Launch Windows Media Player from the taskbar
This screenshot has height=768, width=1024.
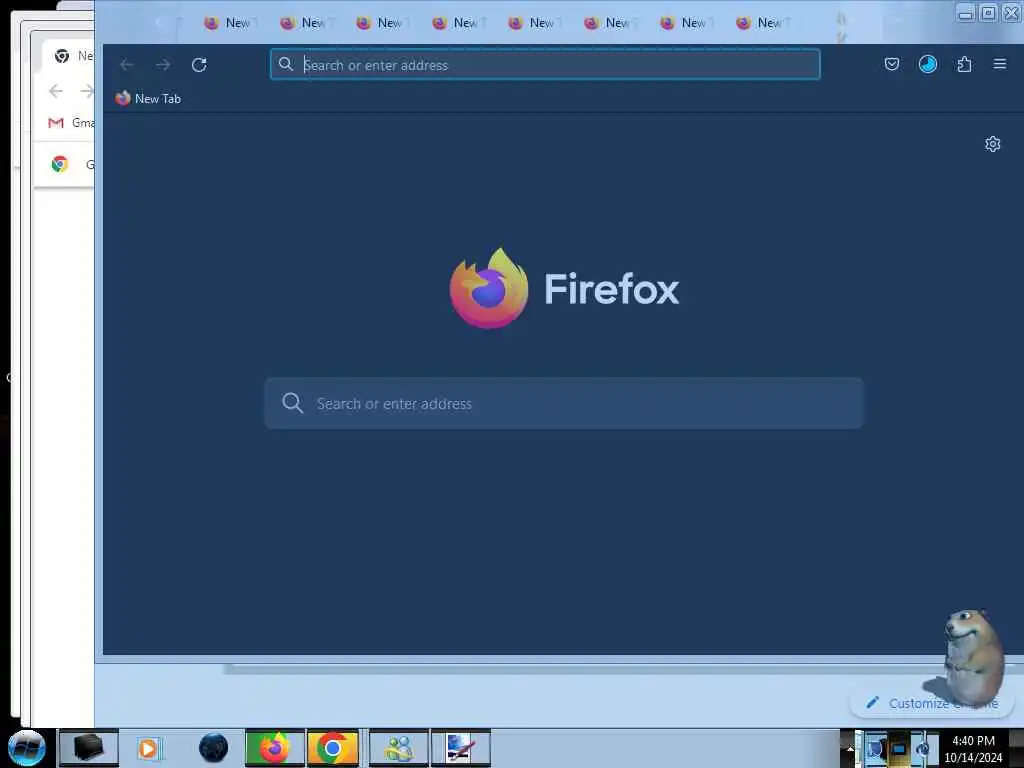(x=148, y=748)
